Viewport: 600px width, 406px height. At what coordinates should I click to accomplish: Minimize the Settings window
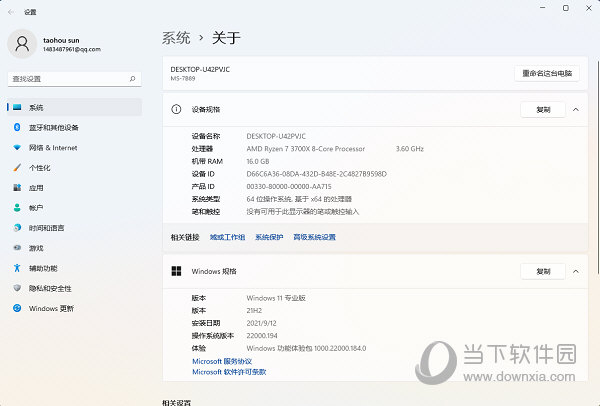(542, 8)
